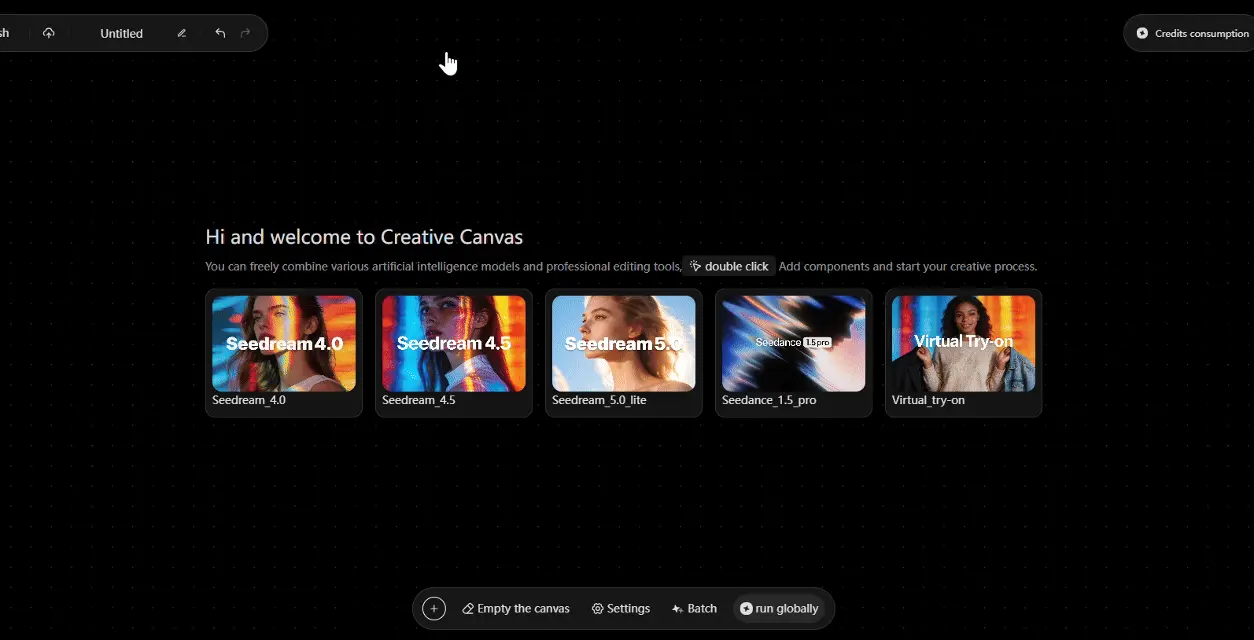Click the plus add-component icon
Viewport: 1254px width, 640px height.
[x=434, y=608]
